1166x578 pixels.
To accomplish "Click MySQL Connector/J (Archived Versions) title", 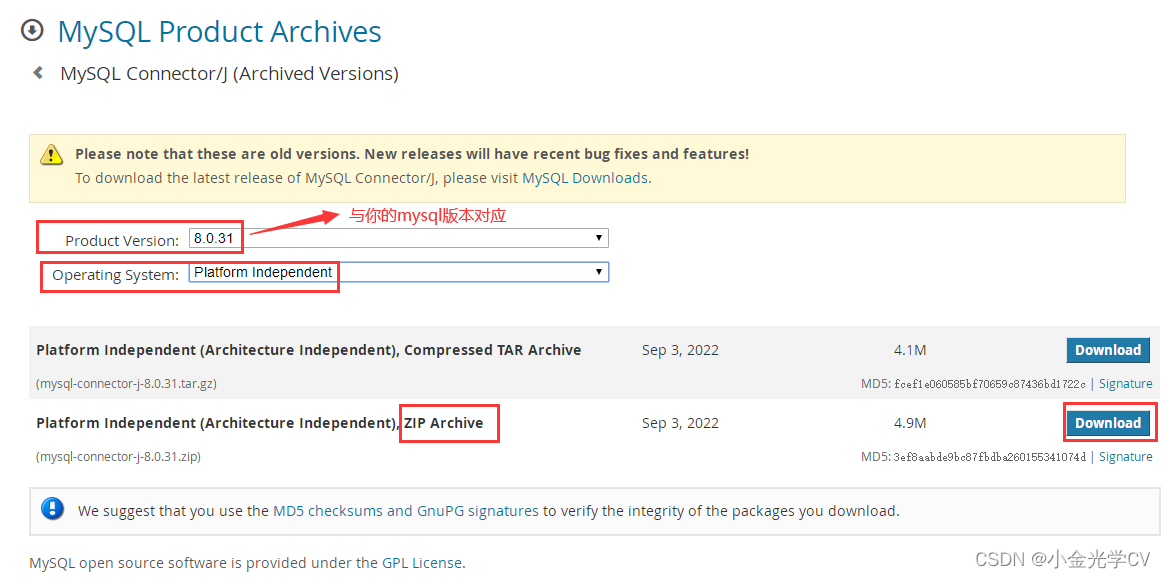I will (229, 74).
